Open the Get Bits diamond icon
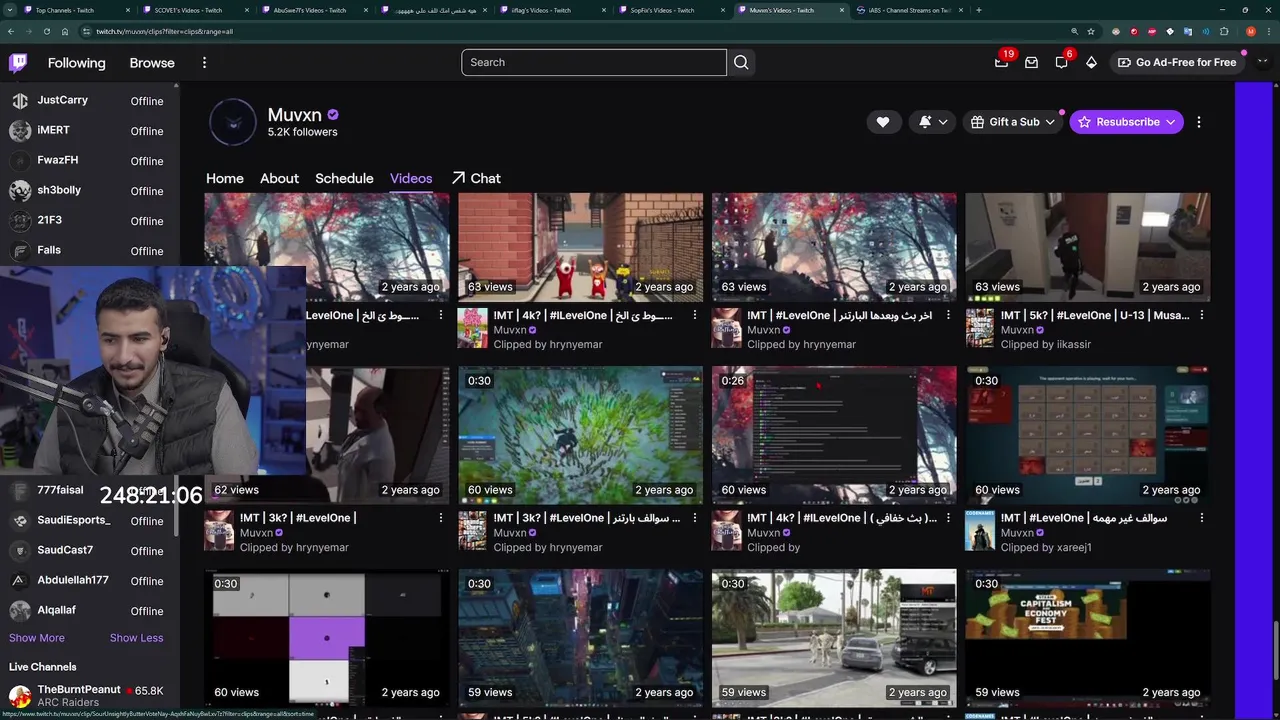Image resolution: width=1280 pixels, height=720 pixels. 1091,62
